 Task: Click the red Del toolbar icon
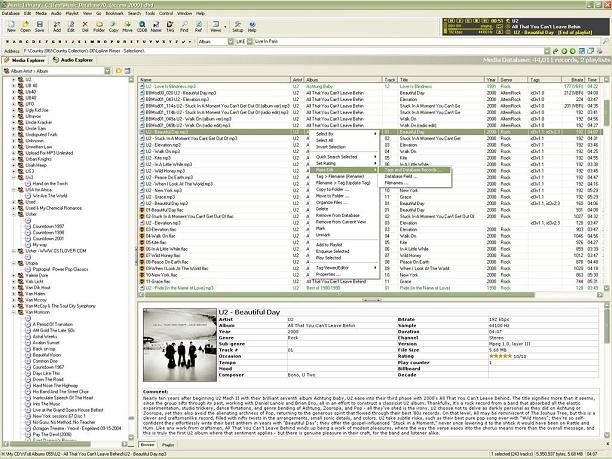pos(85,25)
